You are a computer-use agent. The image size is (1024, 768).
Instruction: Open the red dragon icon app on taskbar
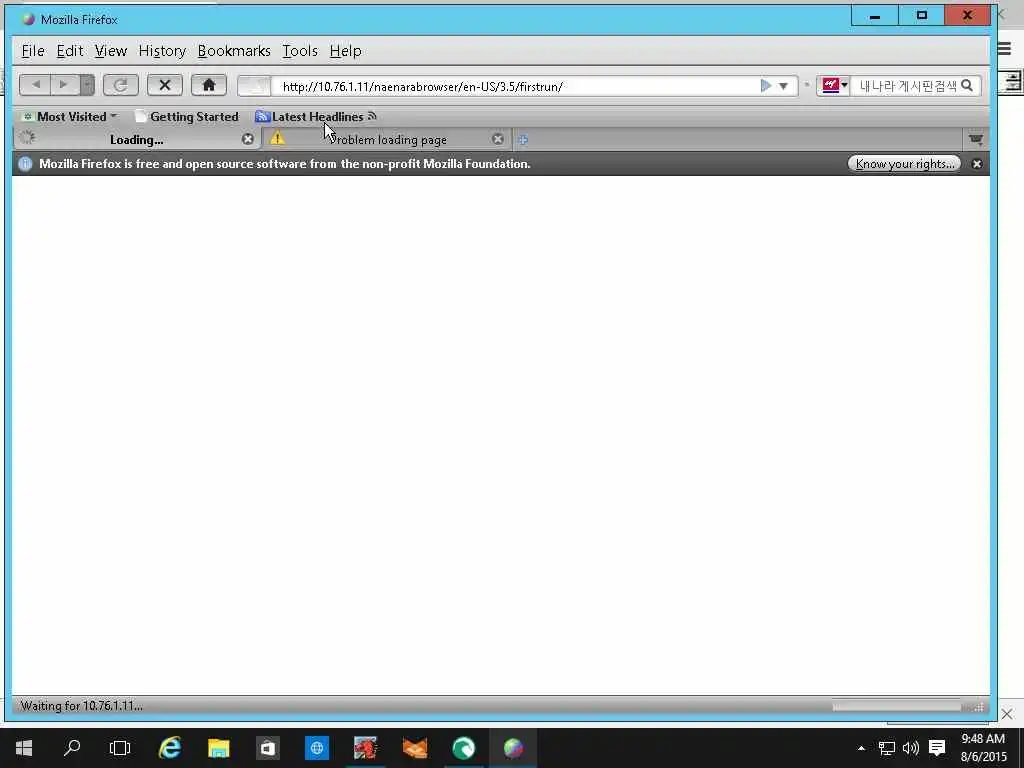point(366,748)
